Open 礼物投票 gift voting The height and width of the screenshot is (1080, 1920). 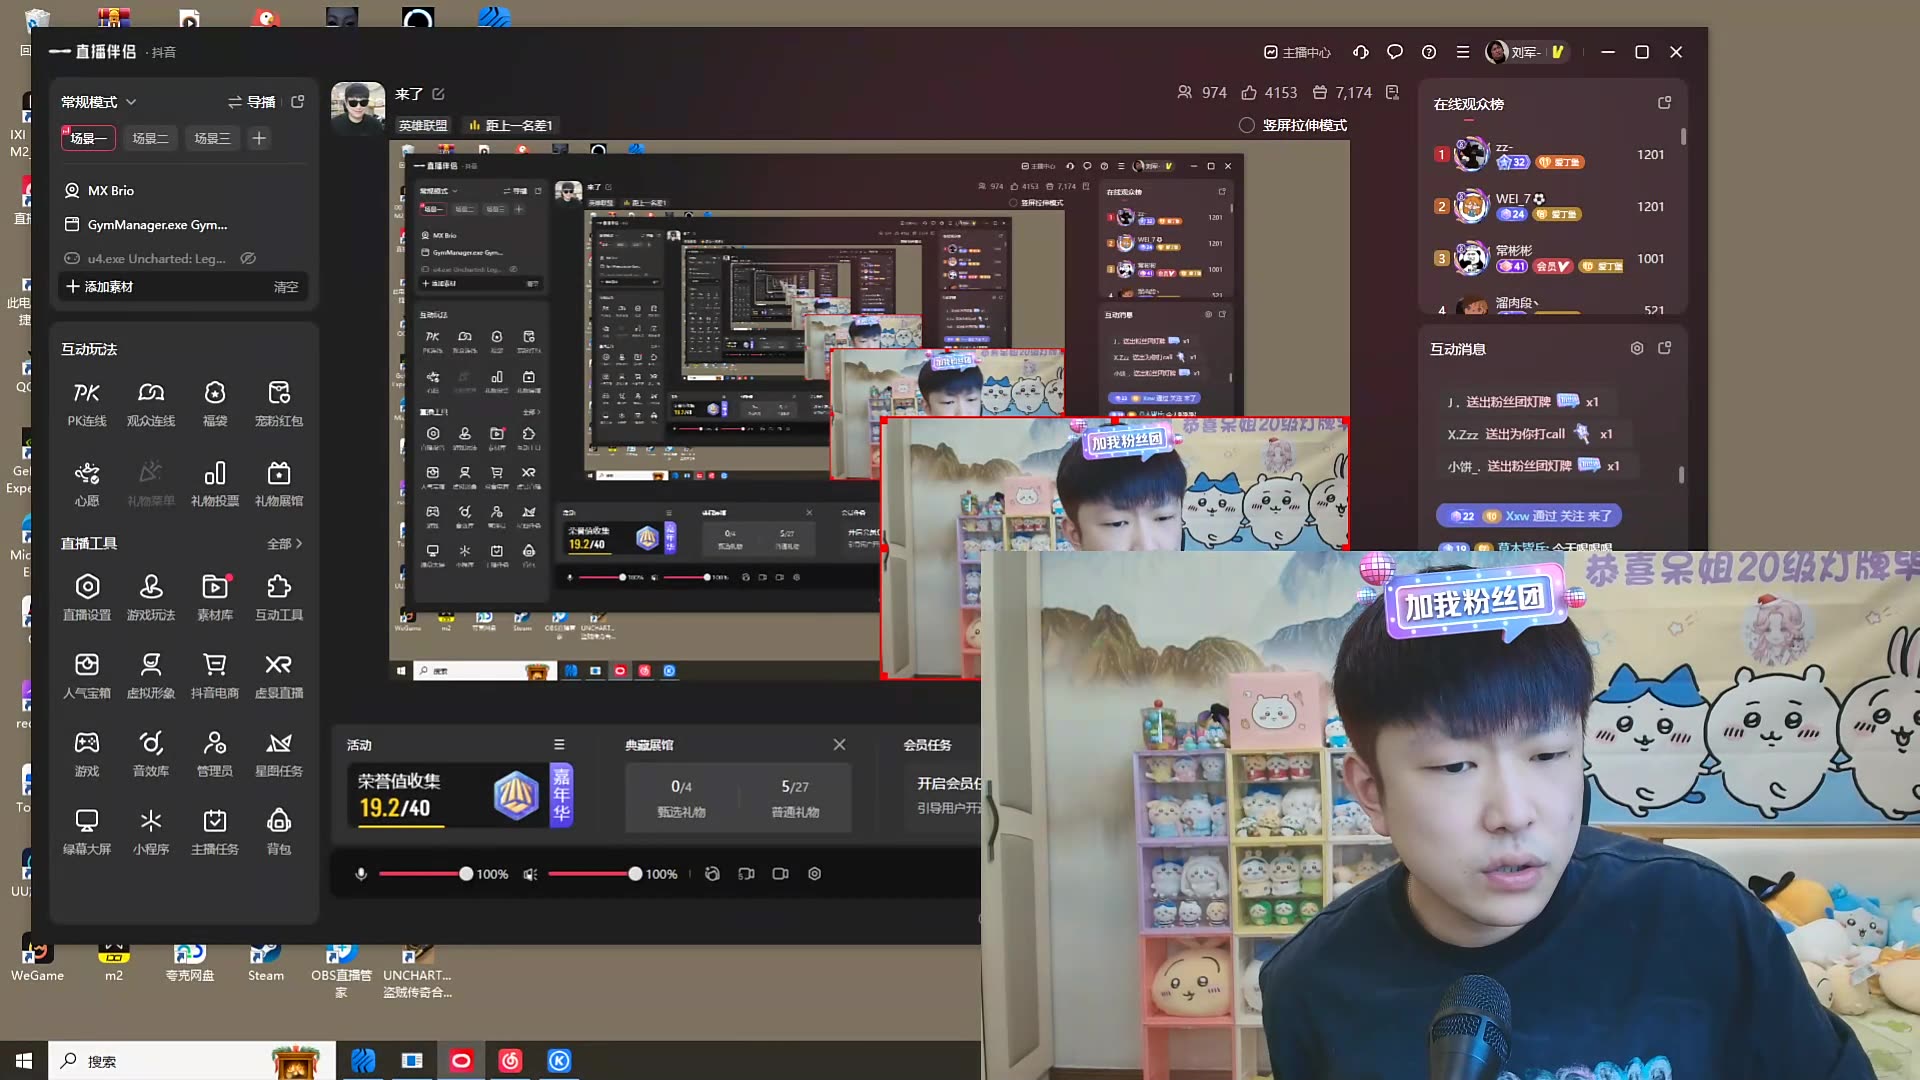point(215,483)
